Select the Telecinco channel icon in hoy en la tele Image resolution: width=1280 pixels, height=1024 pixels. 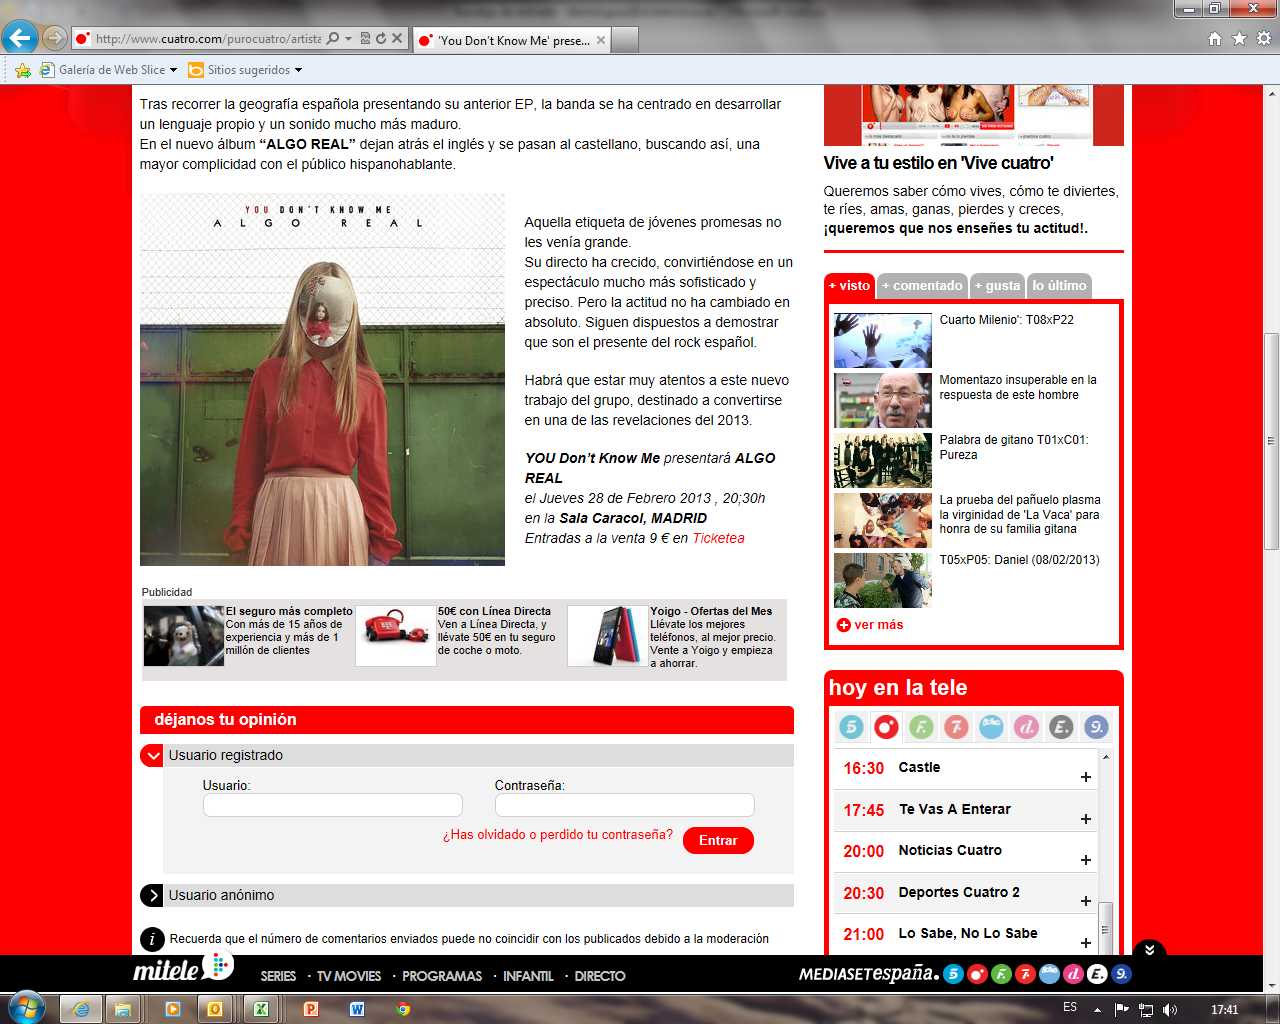click(851, 727)
